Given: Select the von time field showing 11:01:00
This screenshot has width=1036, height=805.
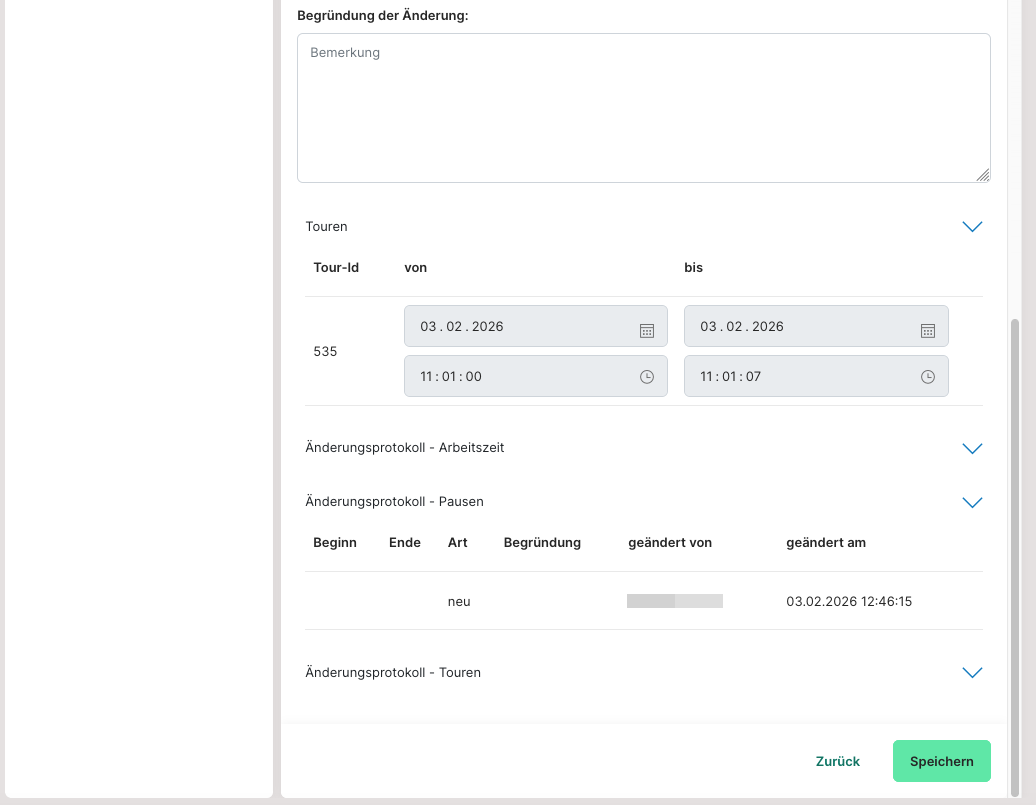Looking at the screenshot, I should pyautogui.click(x=520, y=377).
